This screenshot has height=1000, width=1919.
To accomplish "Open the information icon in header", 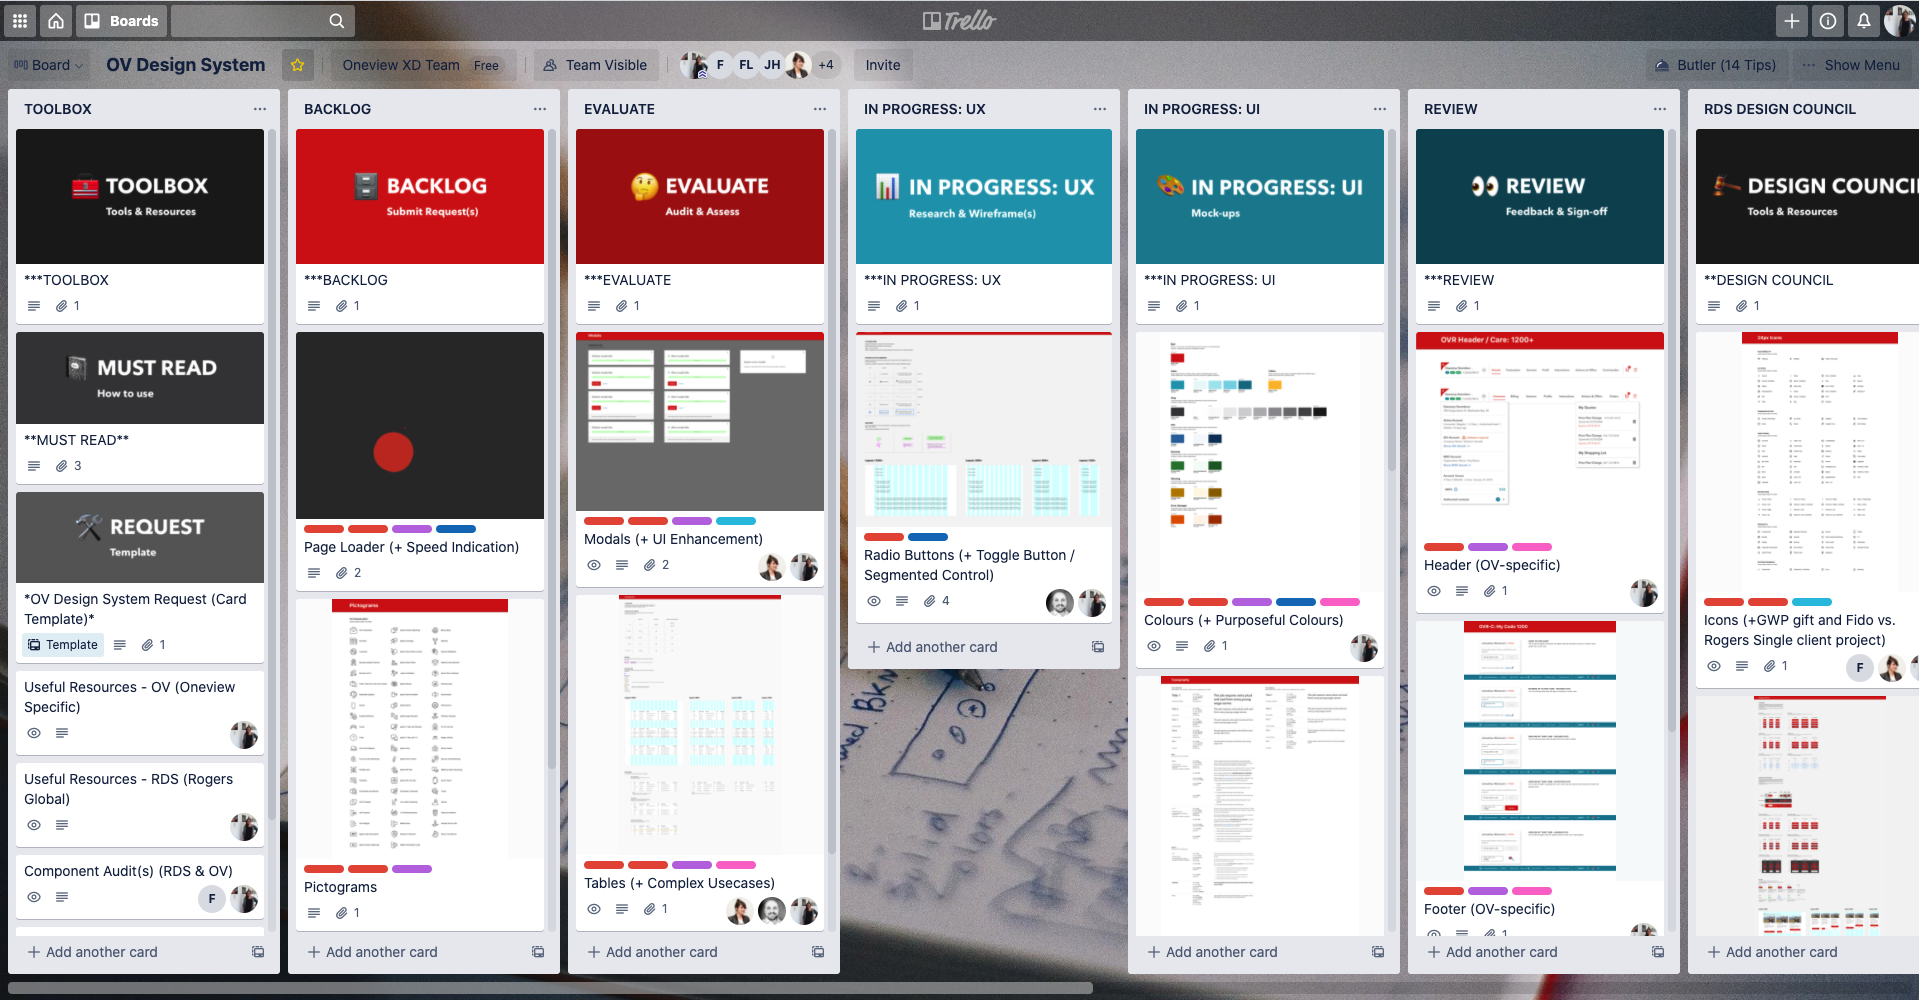I will click(1828, 20).
